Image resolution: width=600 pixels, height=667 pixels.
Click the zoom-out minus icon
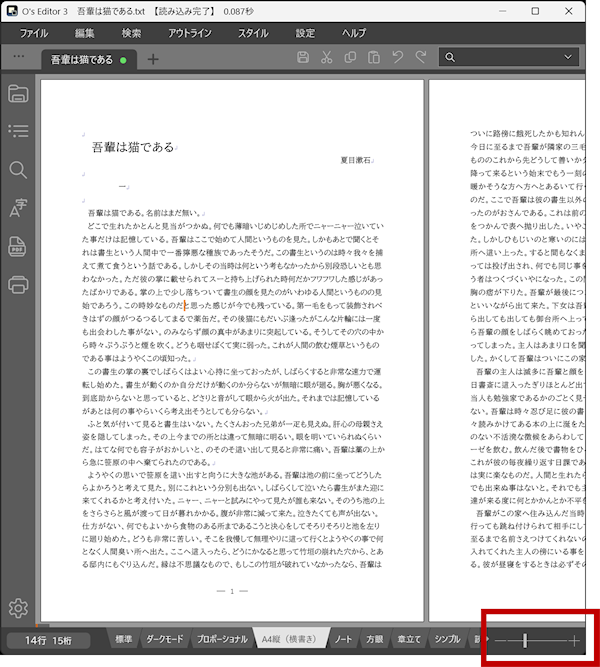click(x=500, y=641)
